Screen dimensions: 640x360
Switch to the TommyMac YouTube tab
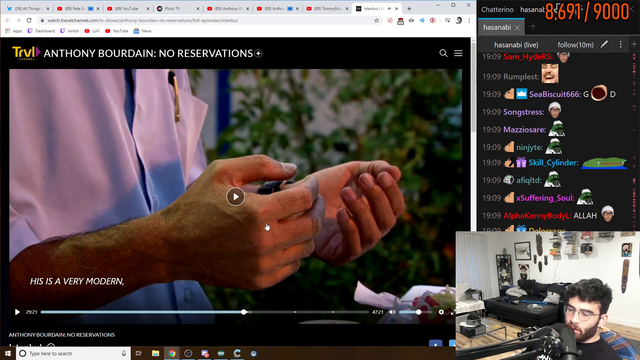coord(327,8)
